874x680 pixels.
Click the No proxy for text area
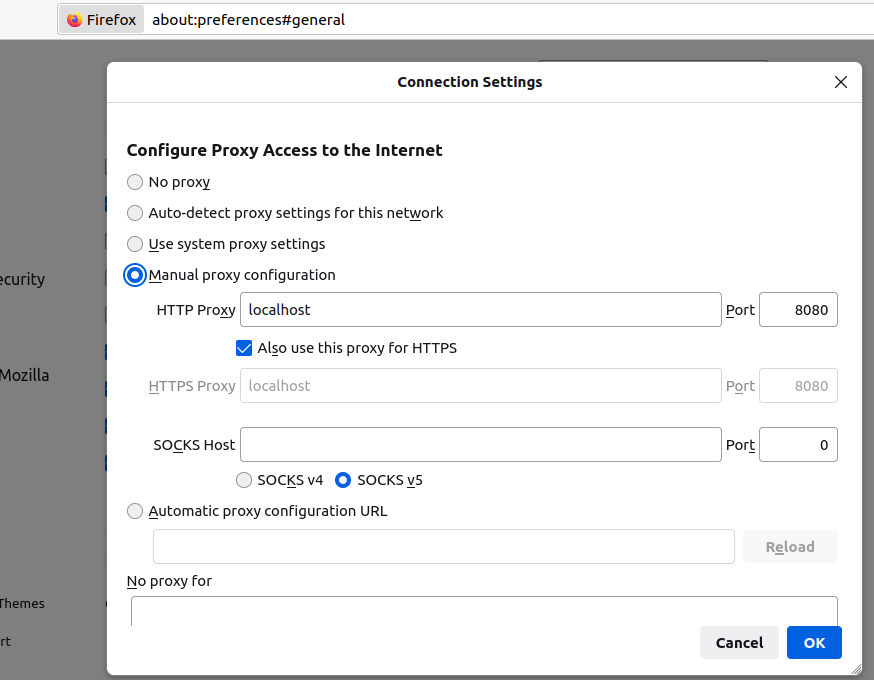coord(484,611)
